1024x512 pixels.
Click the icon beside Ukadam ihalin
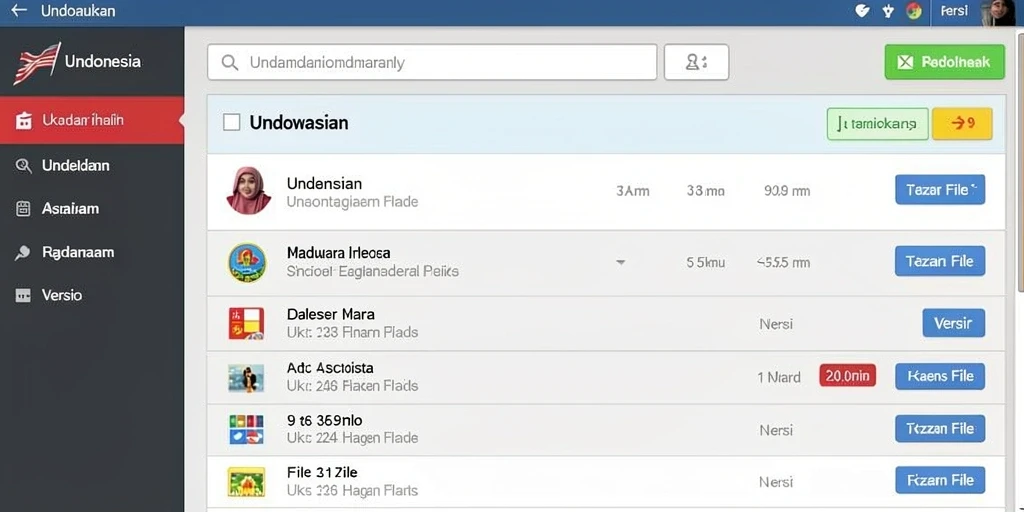(x=24, y=121)
